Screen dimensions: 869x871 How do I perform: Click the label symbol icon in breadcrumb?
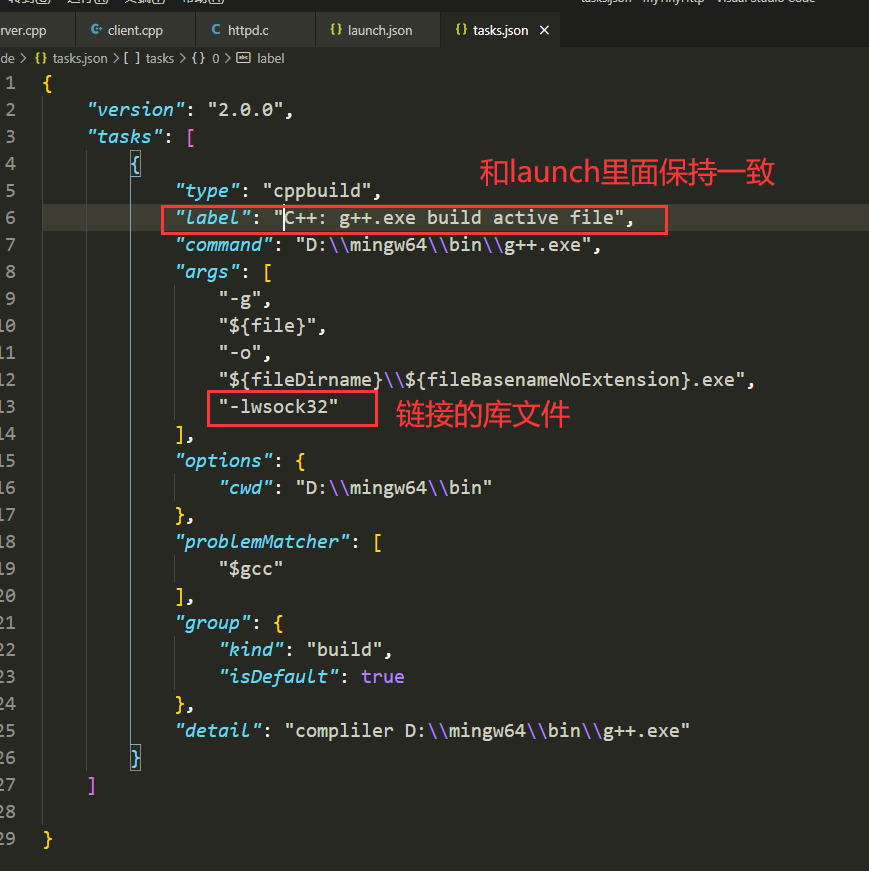243,58
